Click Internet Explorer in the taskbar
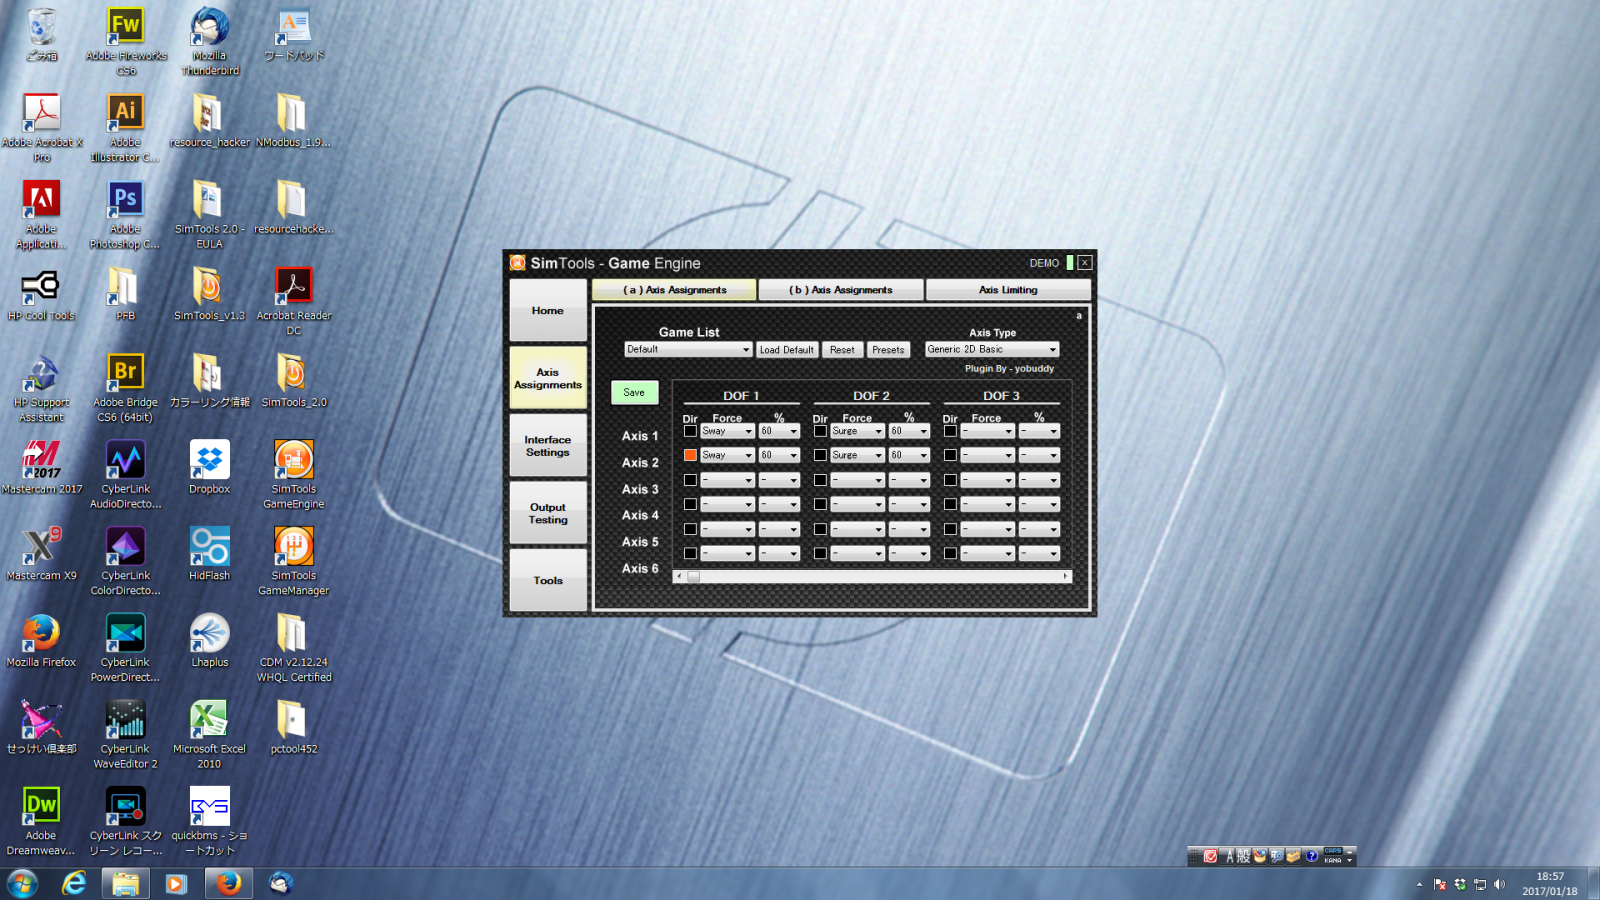 point(74,883)
